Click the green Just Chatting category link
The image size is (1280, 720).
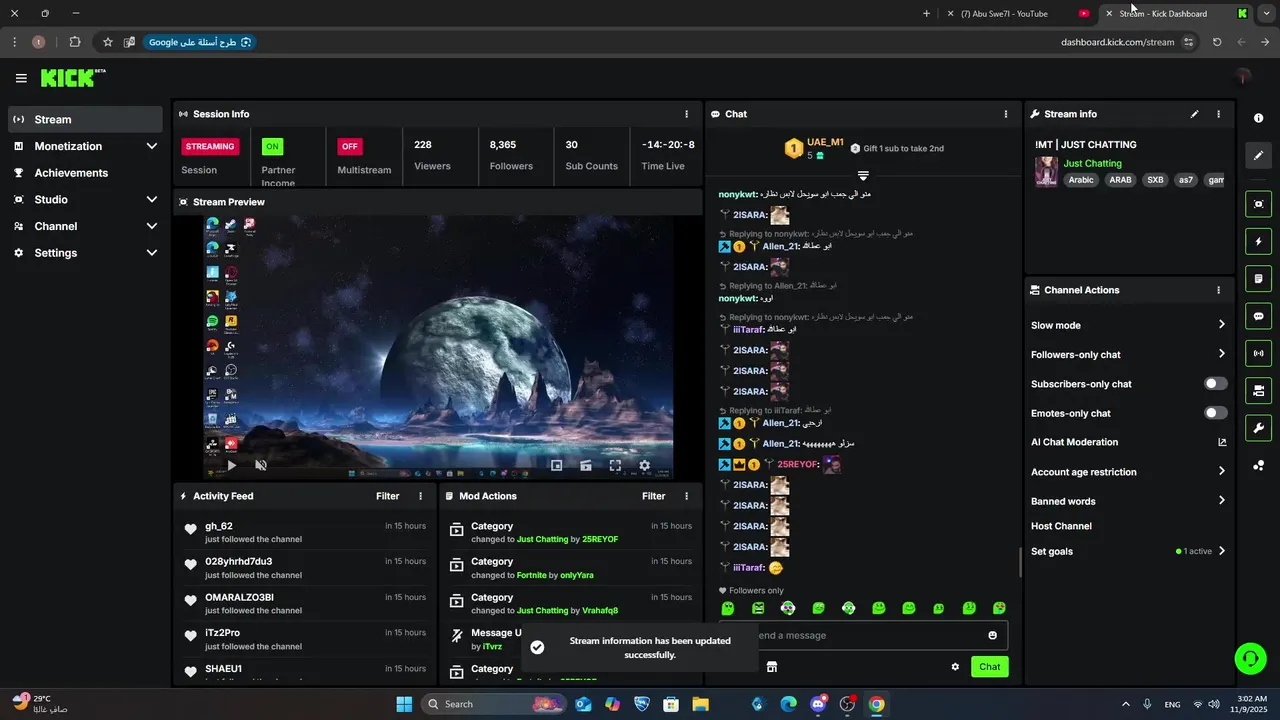pyautogui.click(x=1092, y=163)
